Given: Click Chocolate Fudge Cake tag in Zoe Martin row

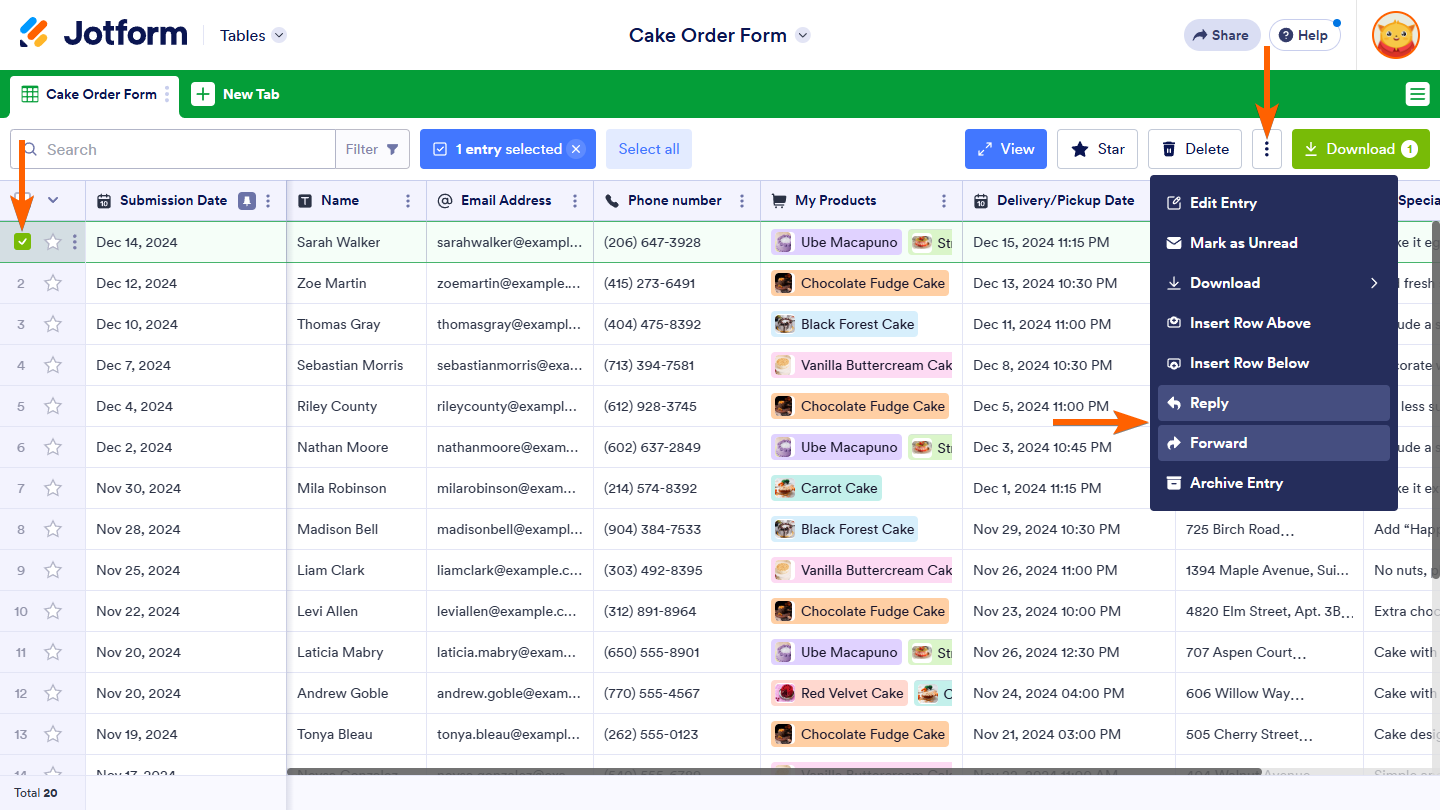Looking at the screenshot, I should click(x=860, y=283).
